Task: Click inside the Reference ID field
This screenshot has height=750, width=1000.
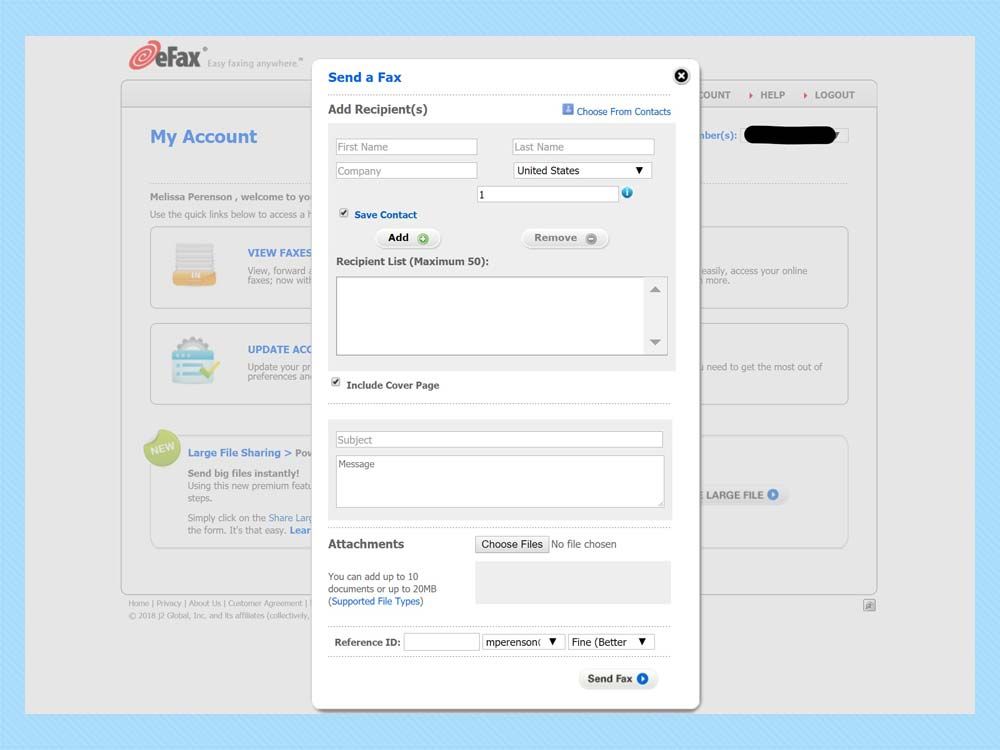Action: 441,641
